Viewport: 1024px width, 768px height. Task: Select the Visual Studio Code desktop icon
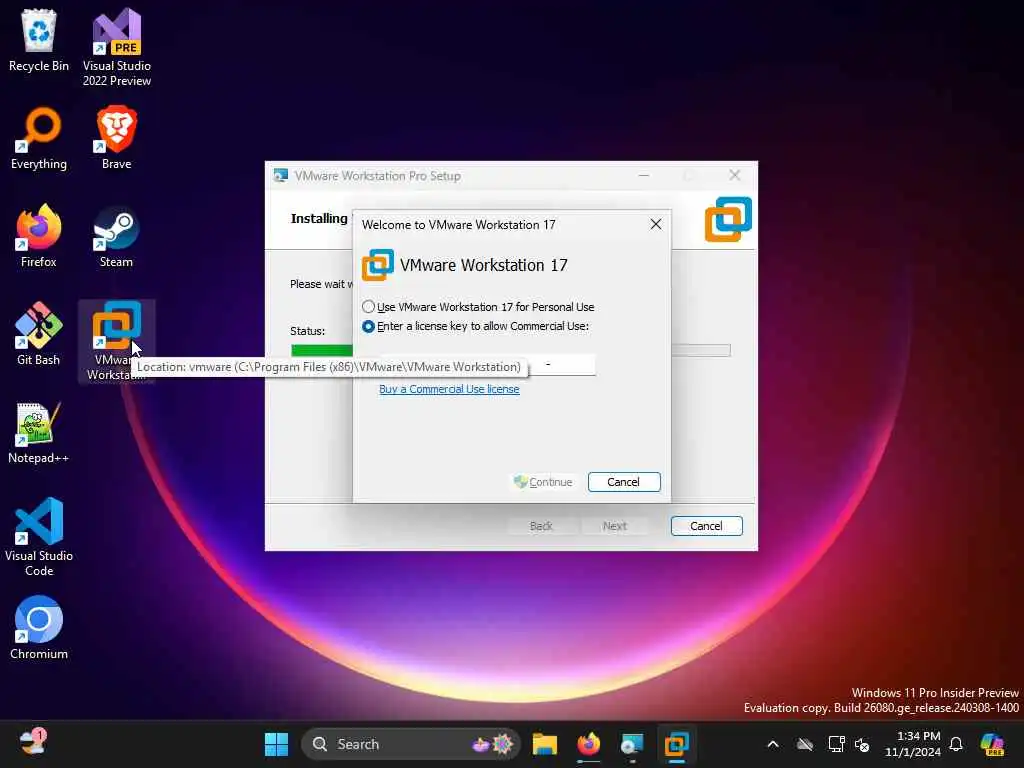point(39,537)
